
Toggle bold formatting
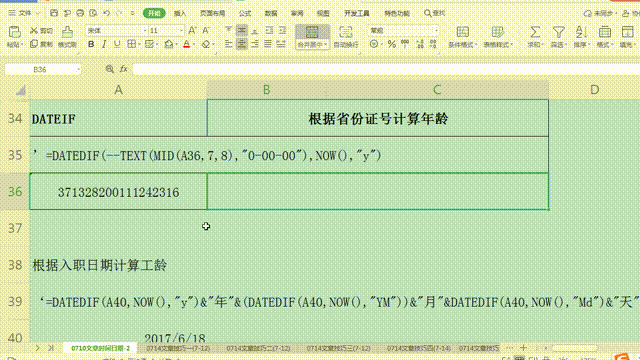click(x=91, y=44)
